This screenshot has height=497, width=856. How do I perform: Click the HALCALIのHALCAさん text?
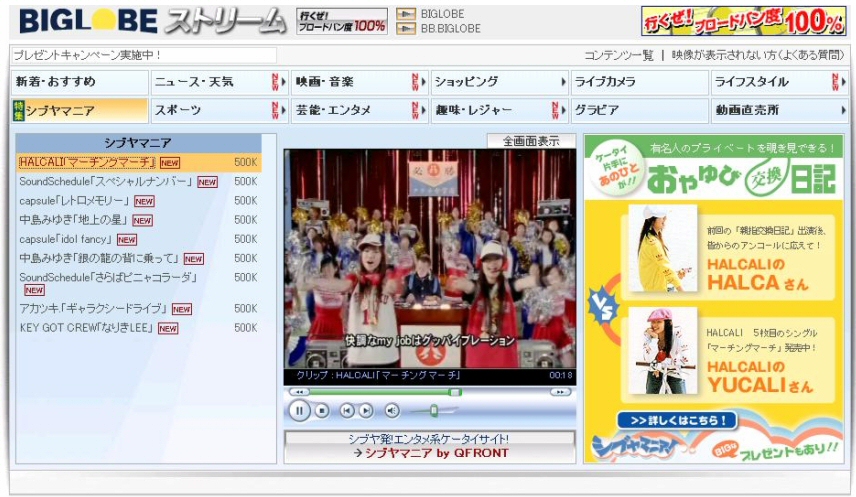pos(757,275)
